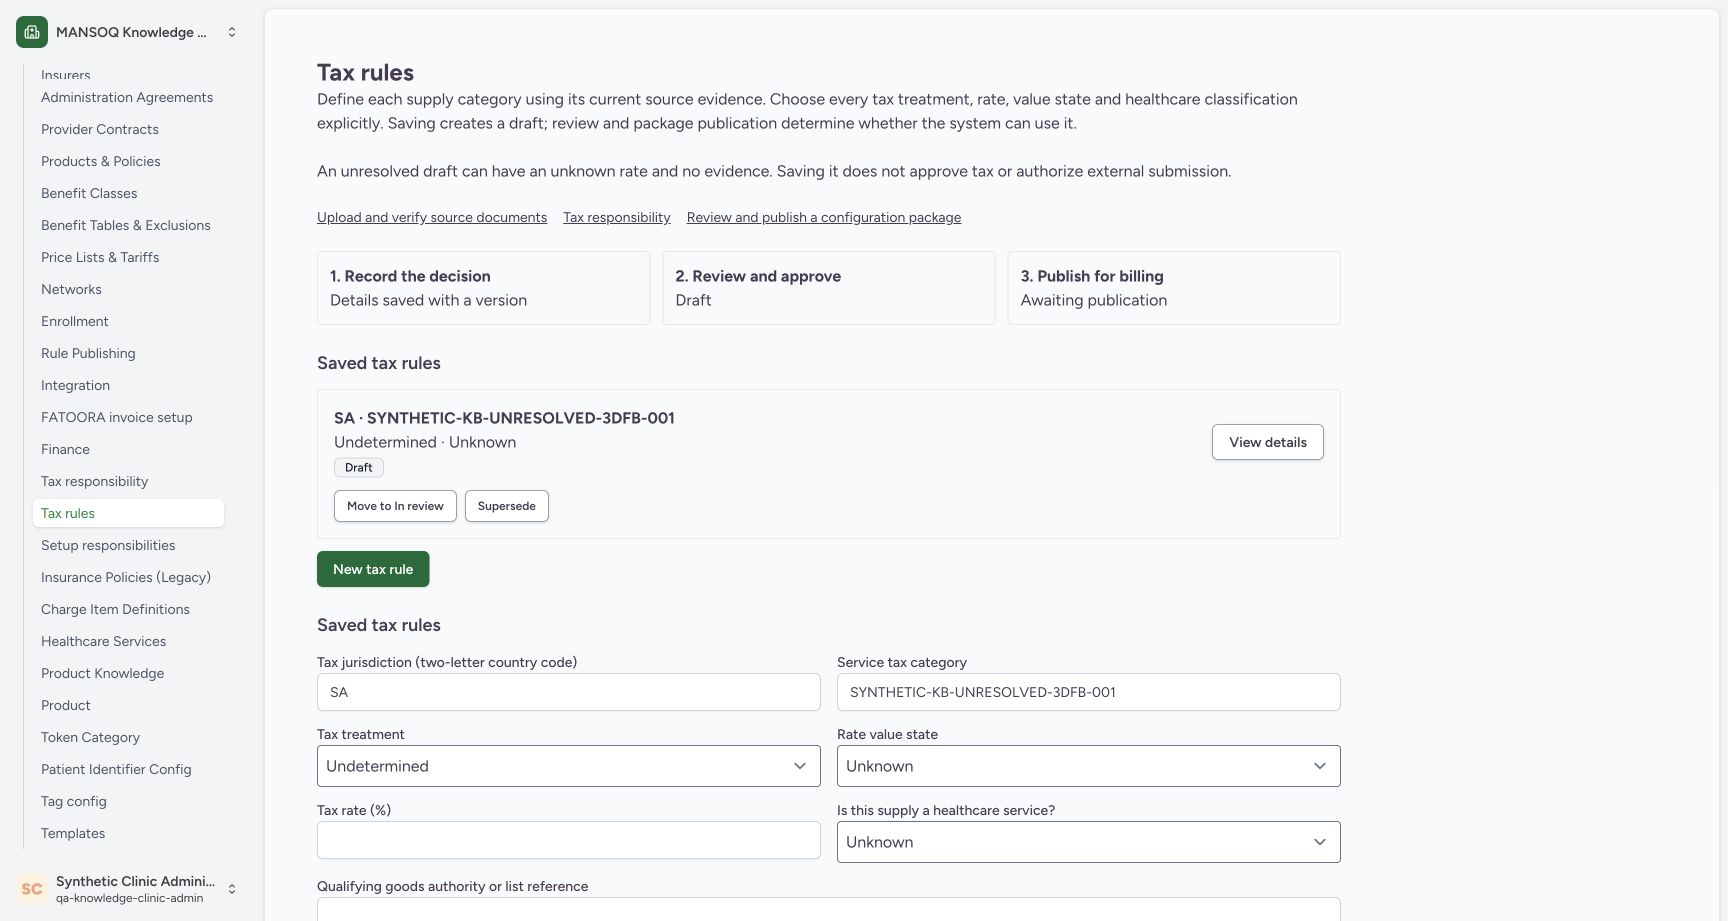Navigate to Benefit Tables & Exclusions
1728x921 pixels.
126,225
